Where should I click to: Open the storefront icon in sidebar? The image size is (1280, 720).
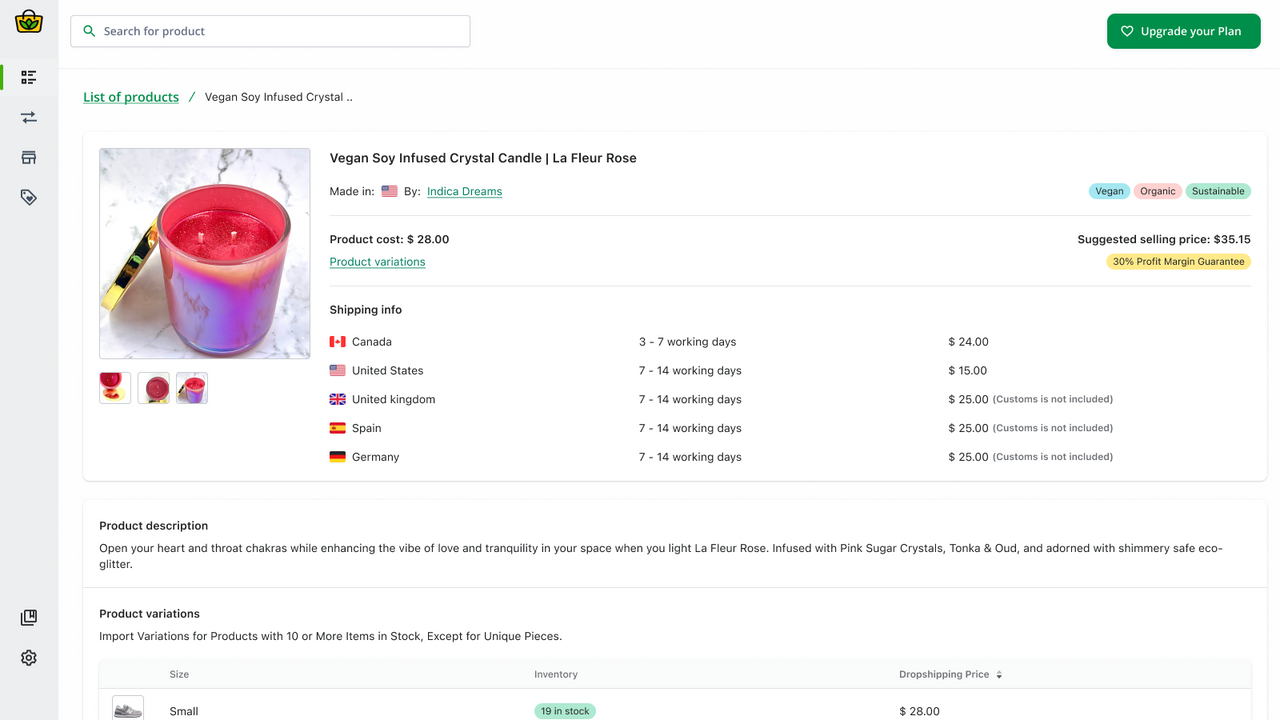28,157
